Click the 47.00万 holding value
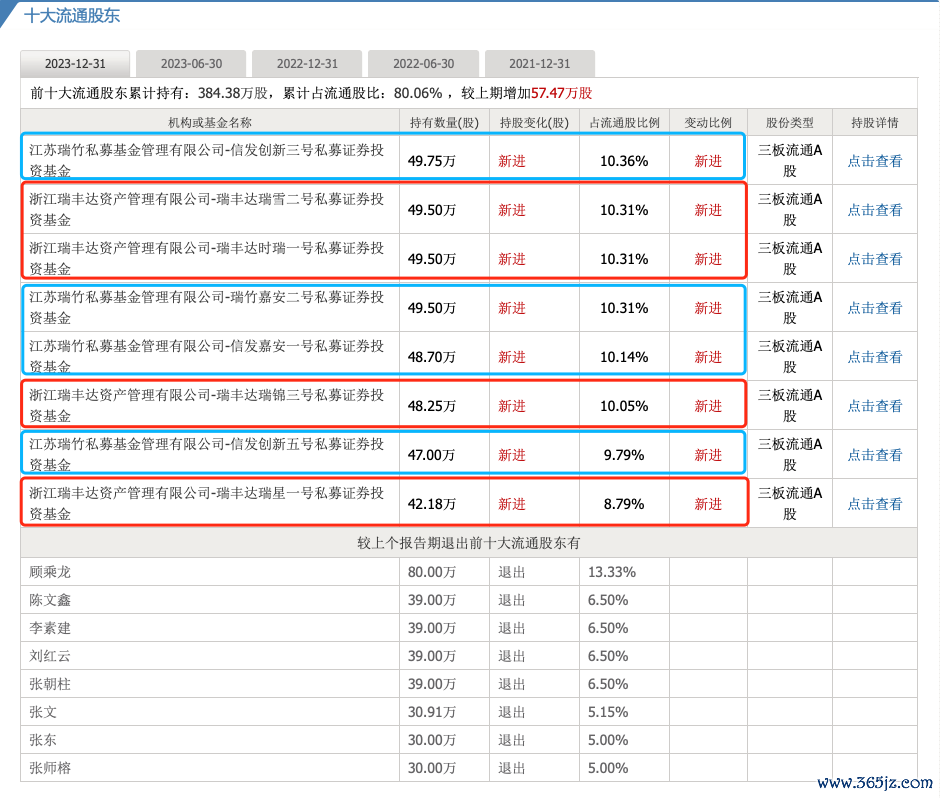 pyautogui.click(x=432, y=456)
